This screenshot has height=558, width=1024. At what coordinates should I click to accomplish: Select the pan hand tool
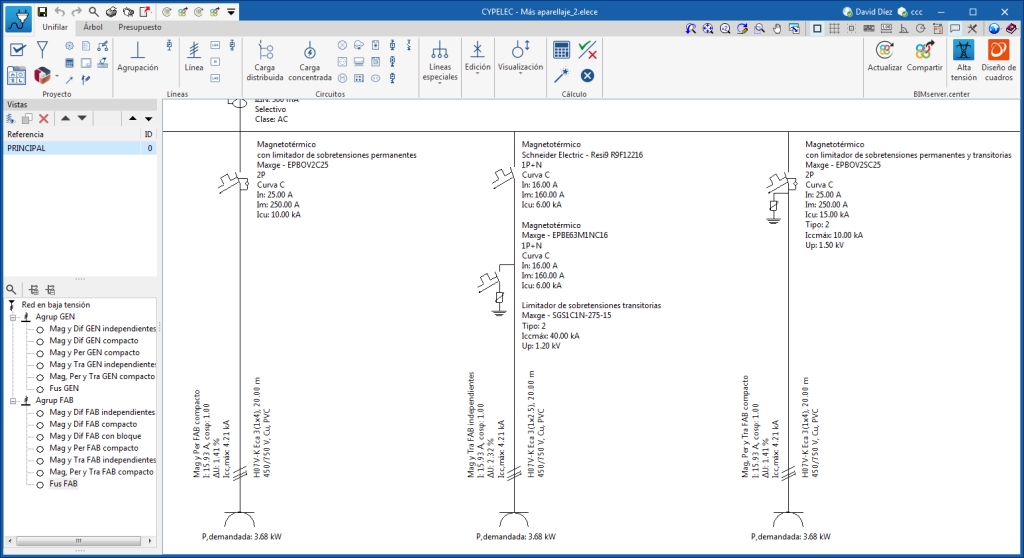pyautogui.click(x=777, y=29)
